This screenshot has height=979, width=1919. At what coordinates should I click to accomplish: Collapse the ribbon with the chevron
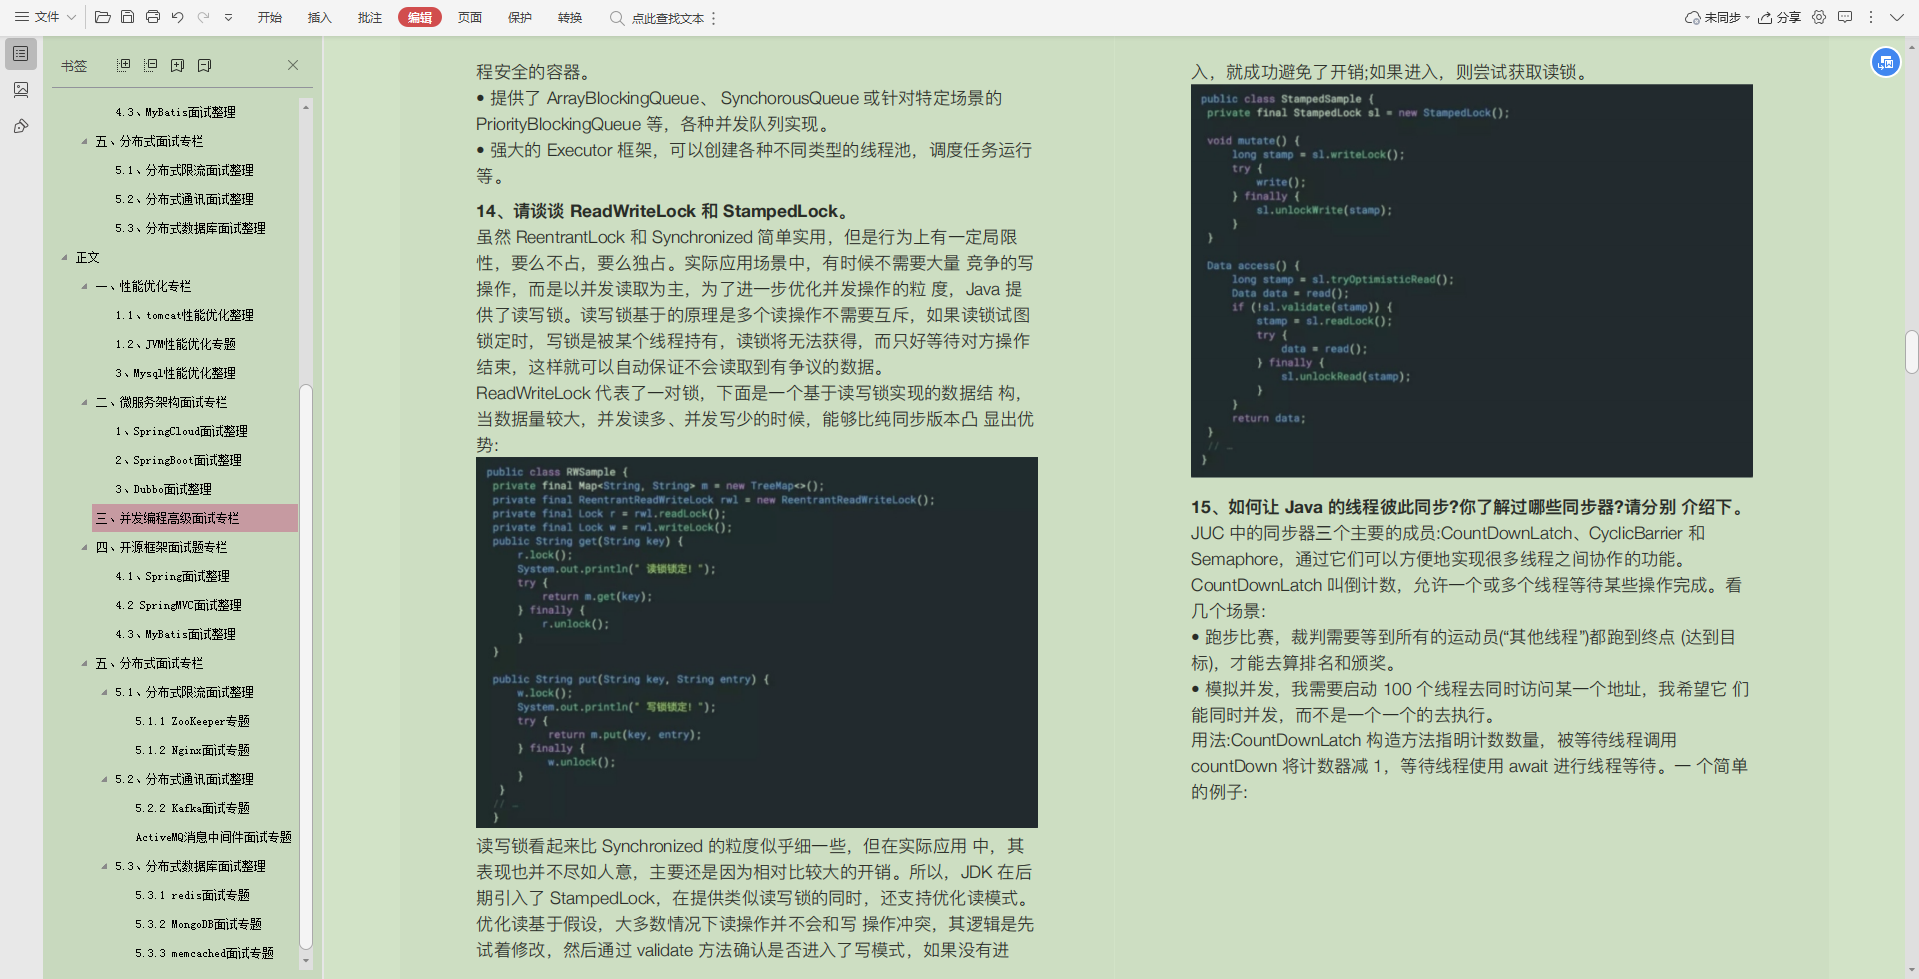[1896, 17]
